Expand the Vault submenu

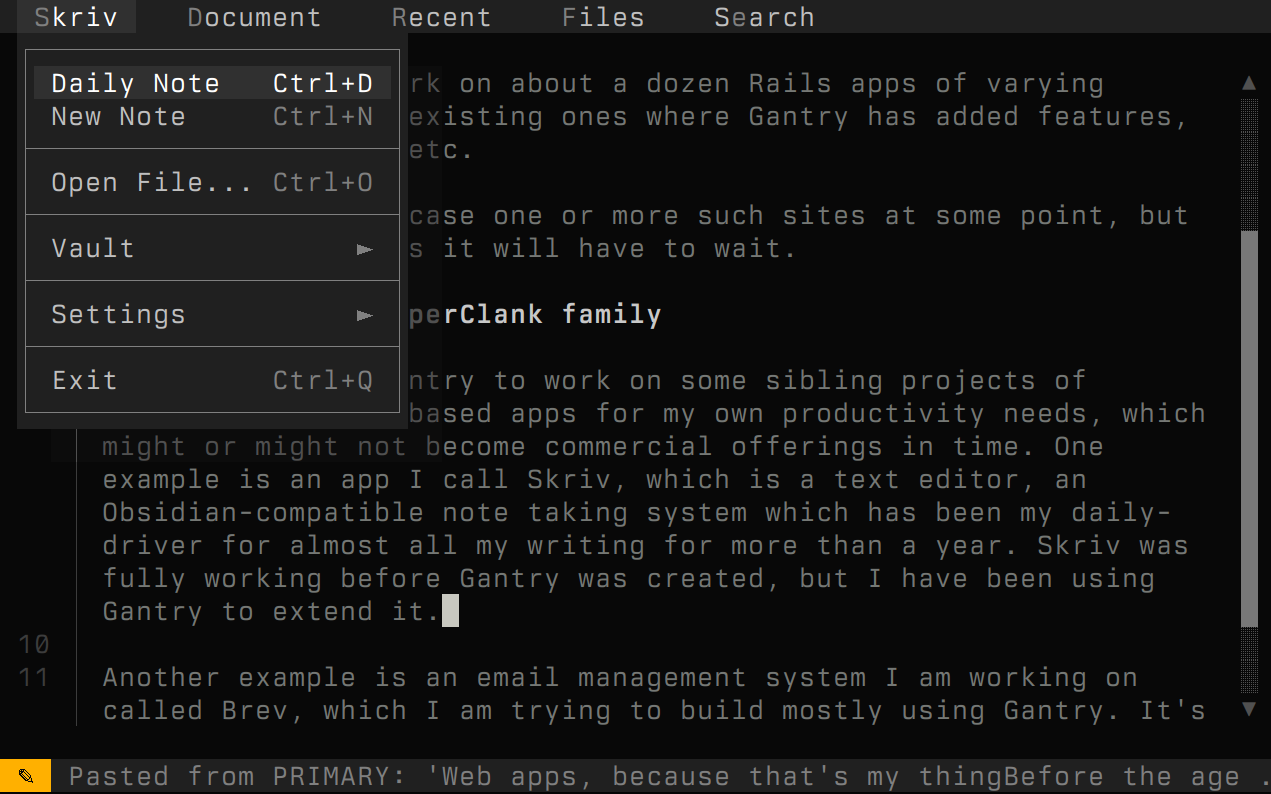click(212, 248)
